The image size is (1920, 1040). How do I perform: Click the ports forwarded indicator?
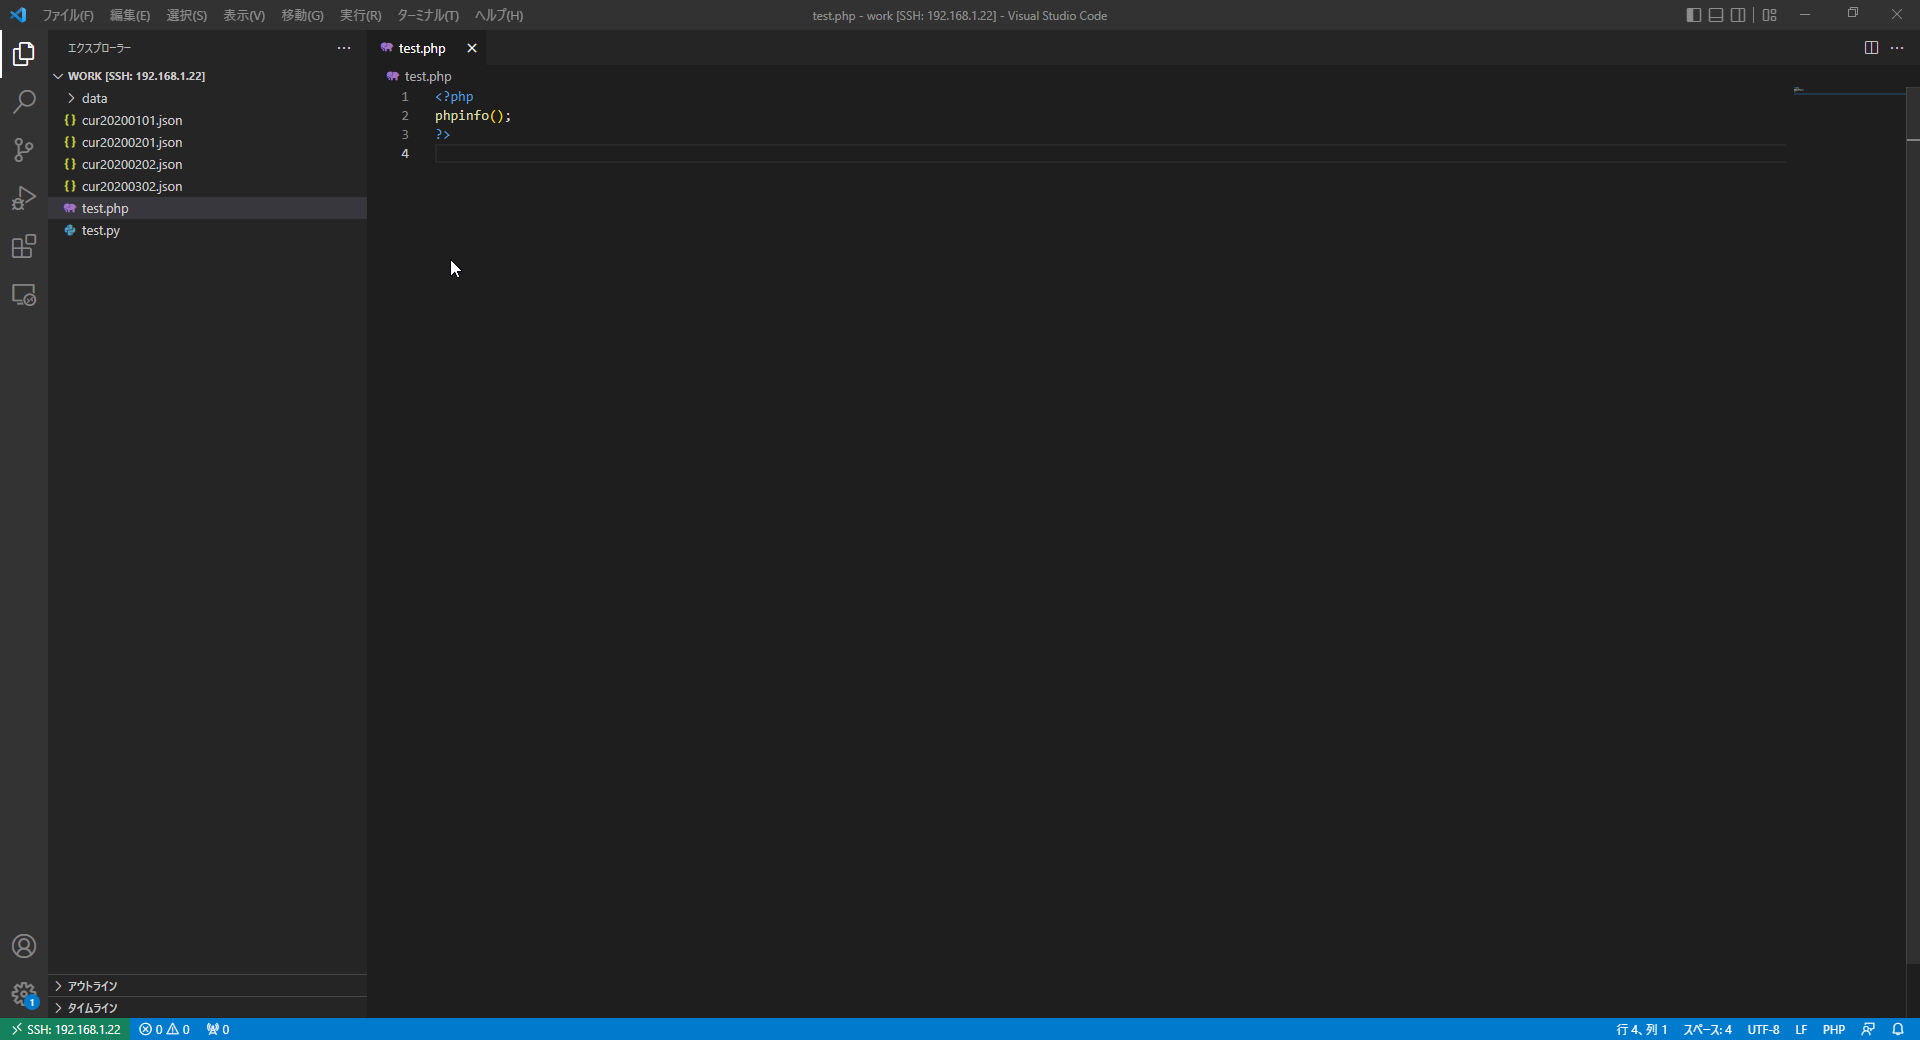click(x=218, y=1029)
